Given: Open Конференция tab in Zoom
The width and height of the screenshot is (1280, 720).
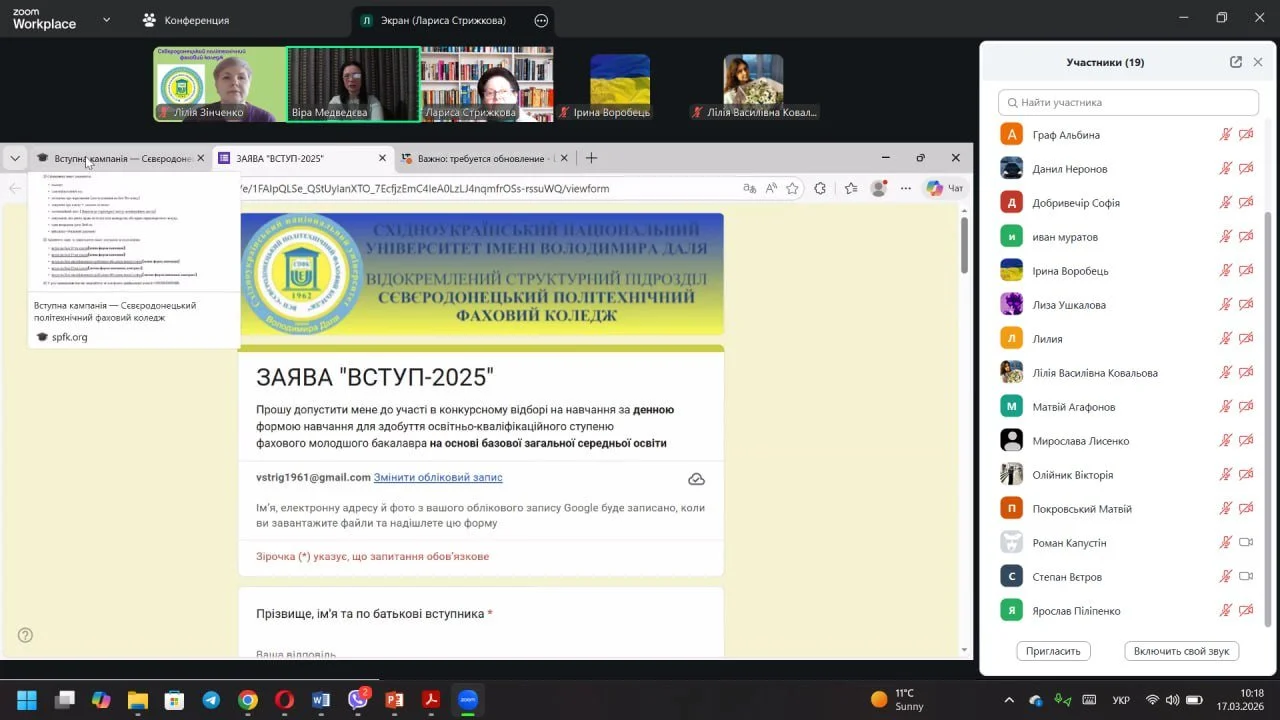Looking at the screenshot, I should (185, 20).
